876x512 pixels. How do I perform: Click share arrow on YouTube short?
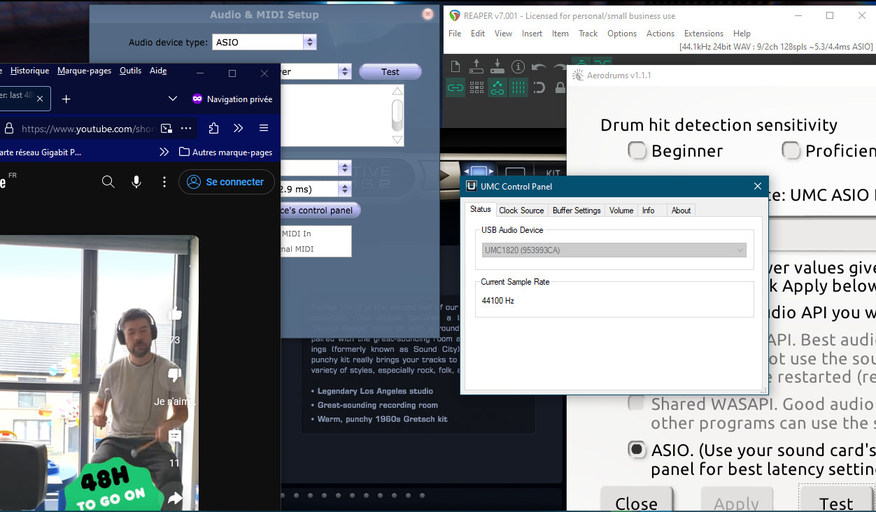click(x=175, y=497)
